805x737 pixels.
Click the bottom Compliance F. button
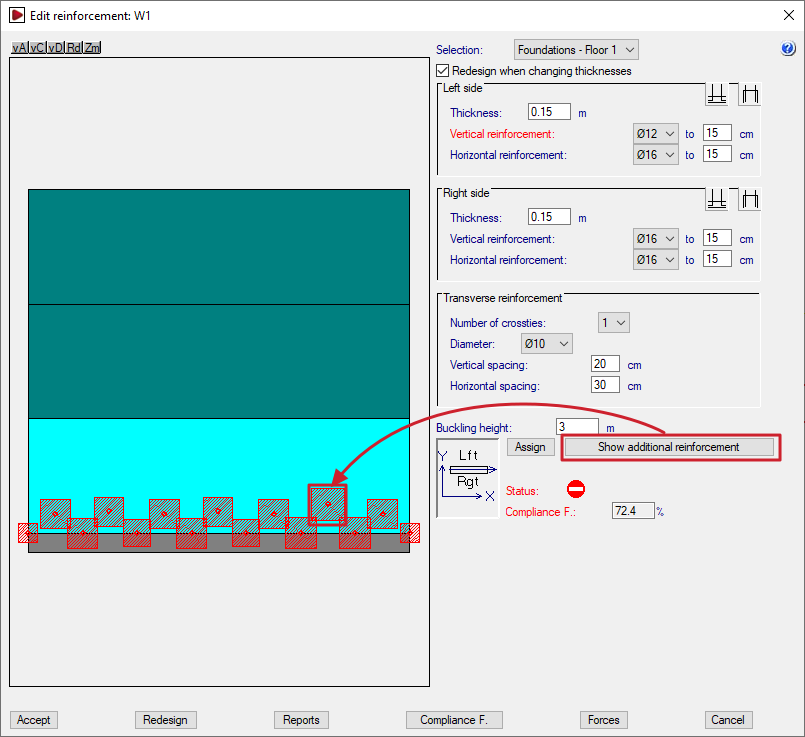454,720
